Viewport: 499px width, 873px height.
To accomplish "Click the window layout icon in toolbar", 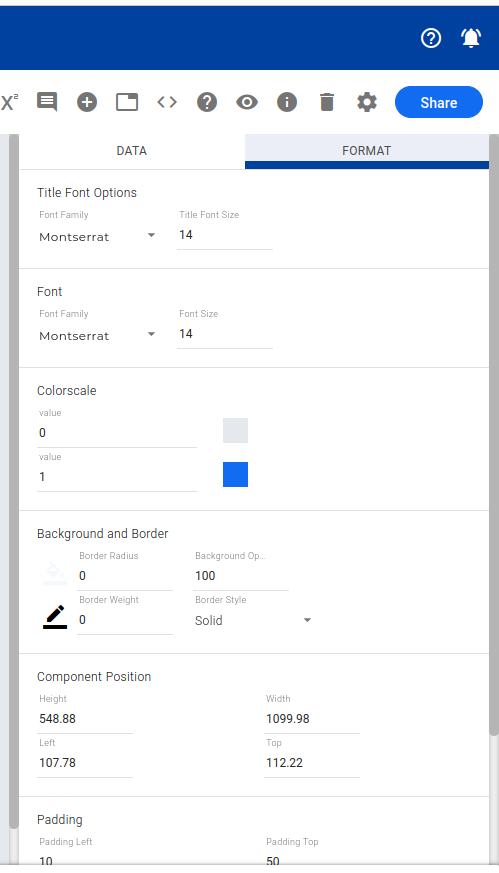I will tap(127, 102).
